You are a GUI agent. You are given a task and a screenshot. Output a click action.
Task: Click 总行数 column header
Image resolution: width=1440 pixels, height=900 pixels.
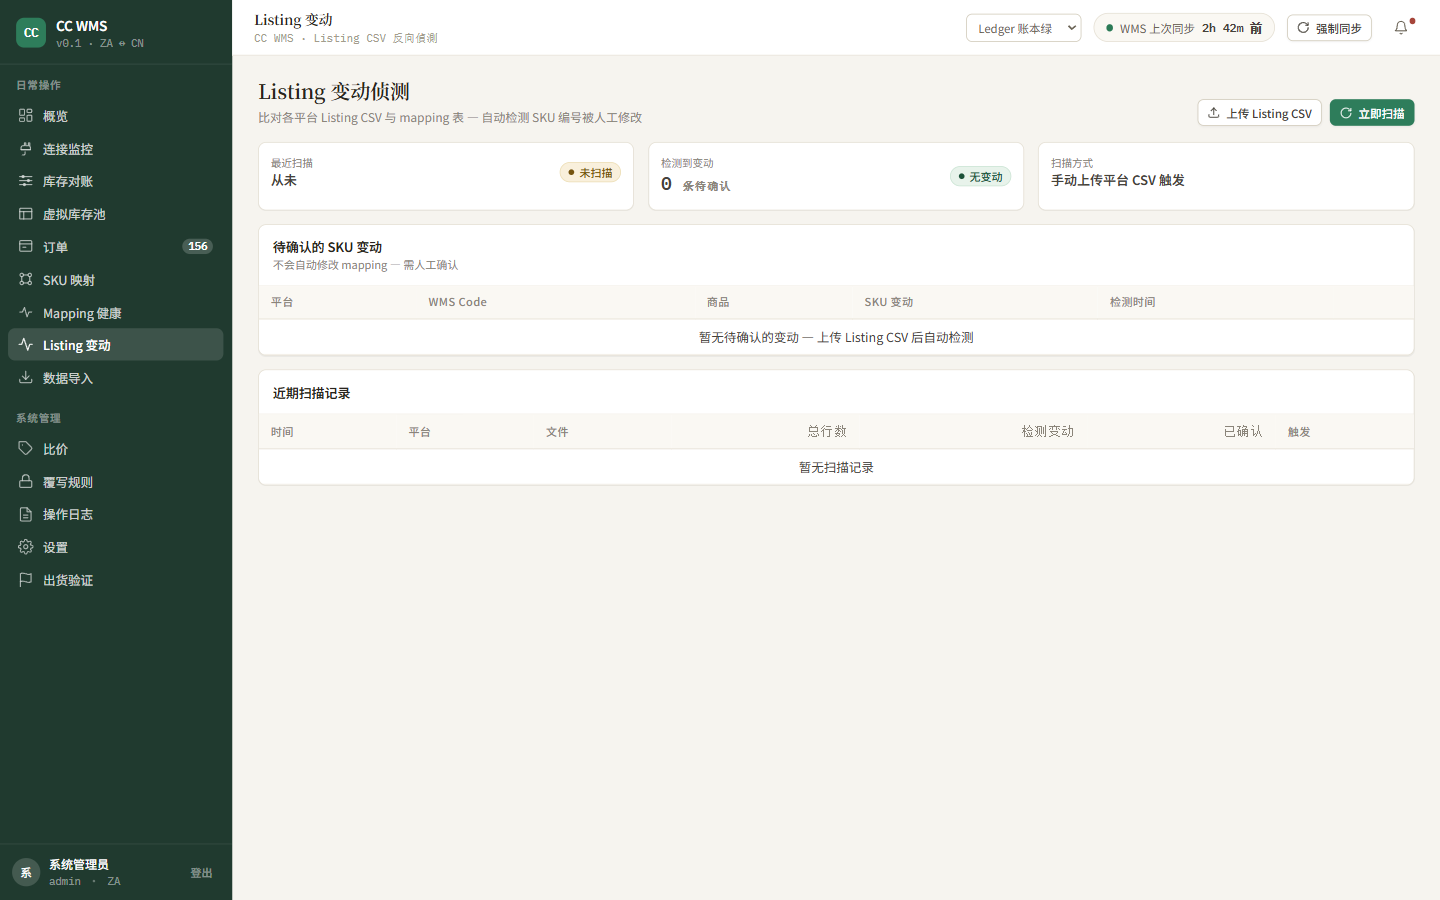(827, 431)
